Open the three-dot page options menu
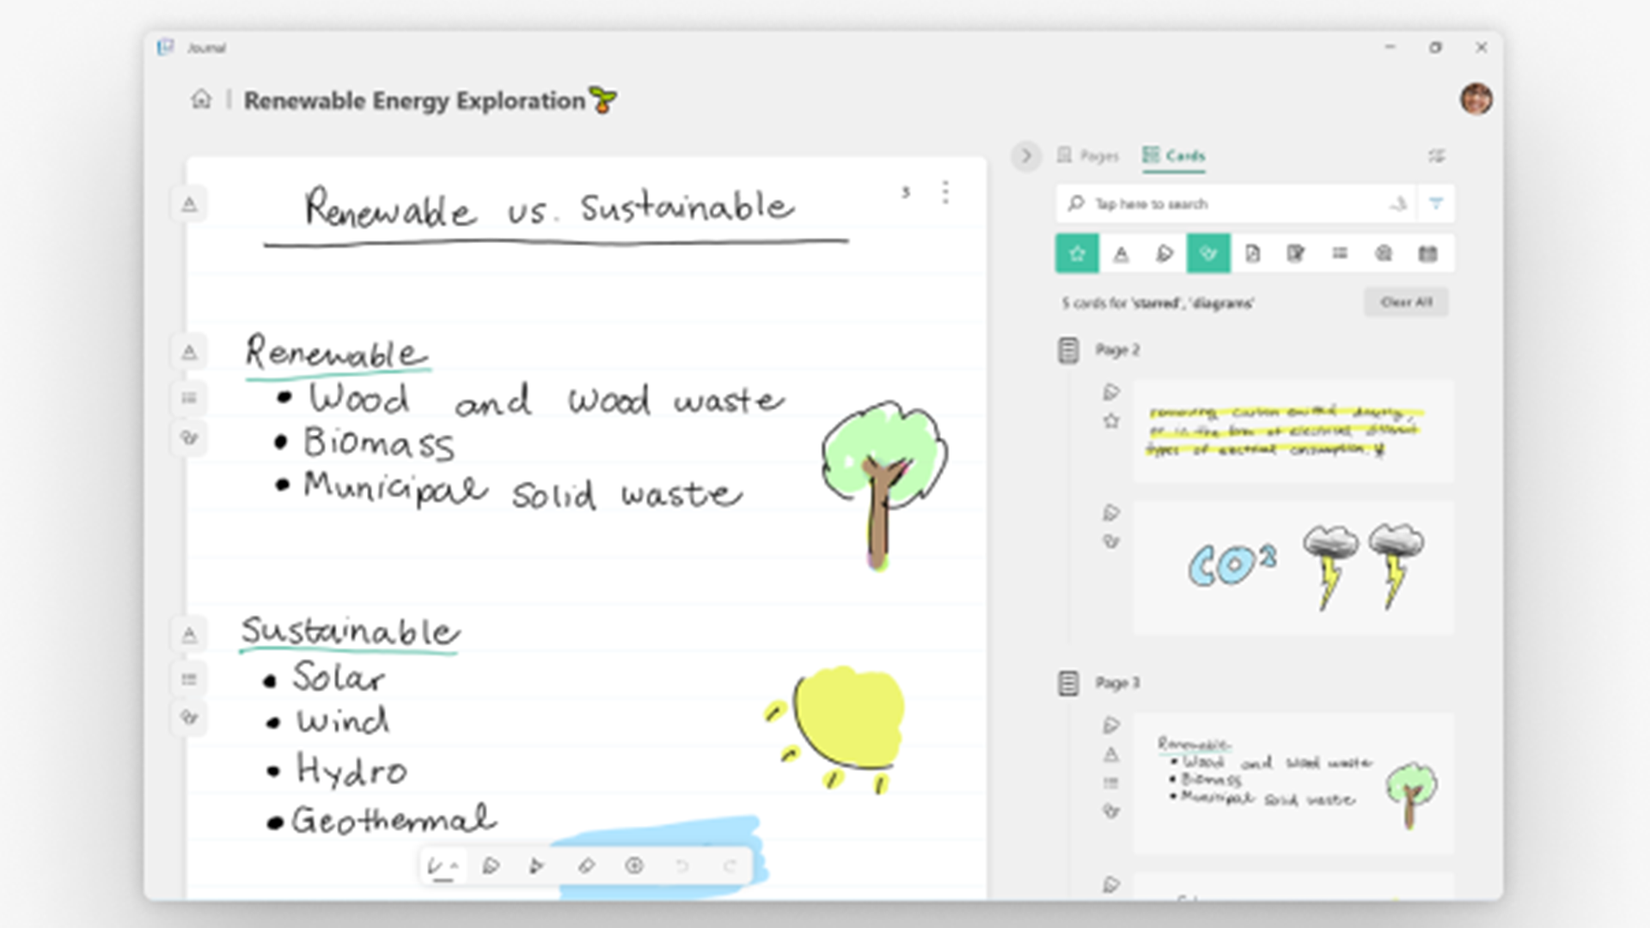The height and width of the screenshot is (928, 1650). tap(945, 192)
